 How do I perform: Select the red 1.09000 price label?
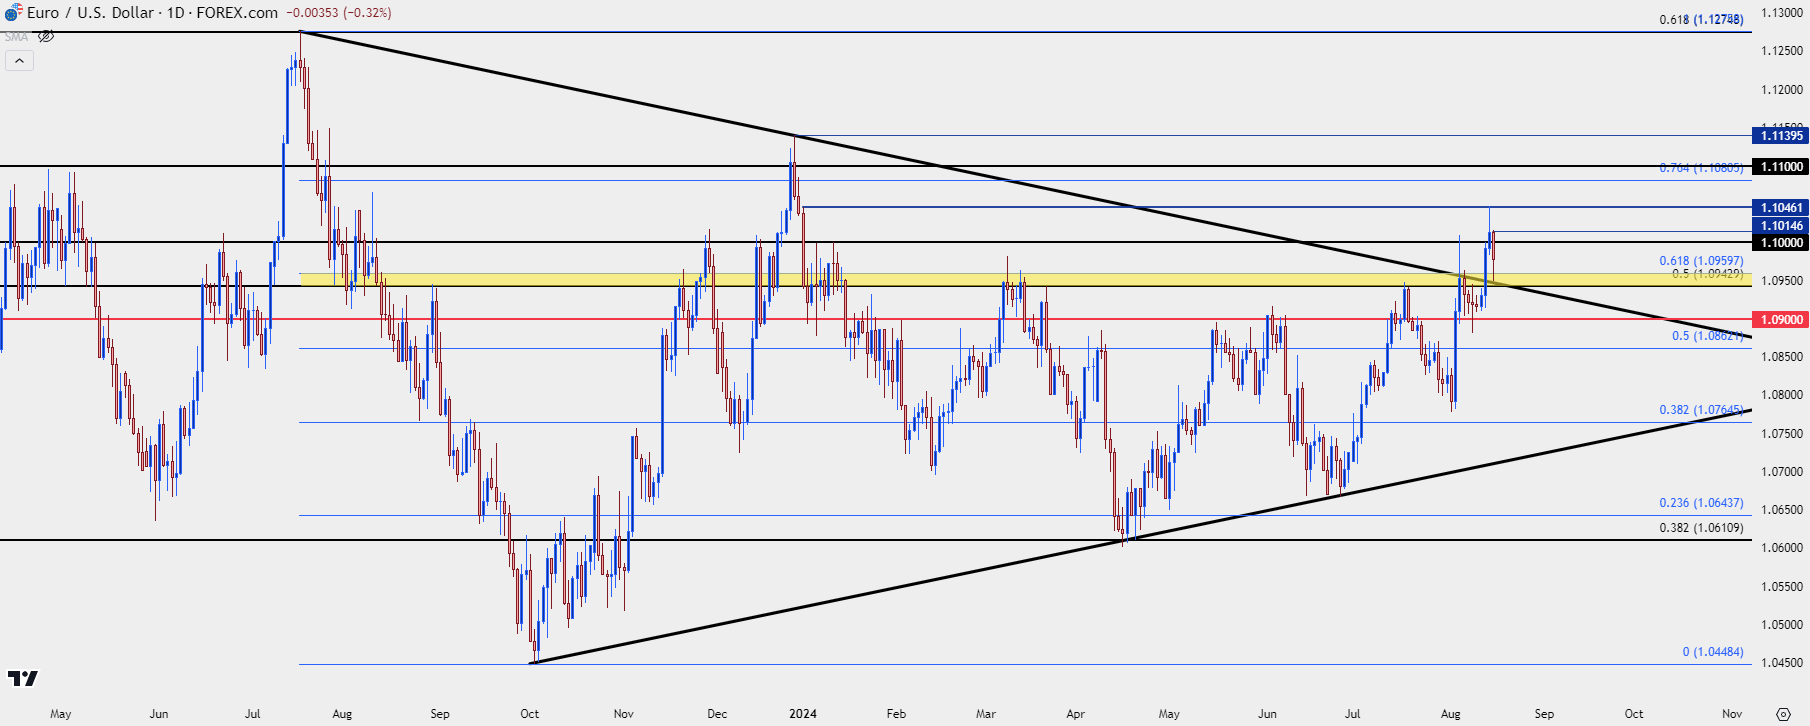point(1782,320)
